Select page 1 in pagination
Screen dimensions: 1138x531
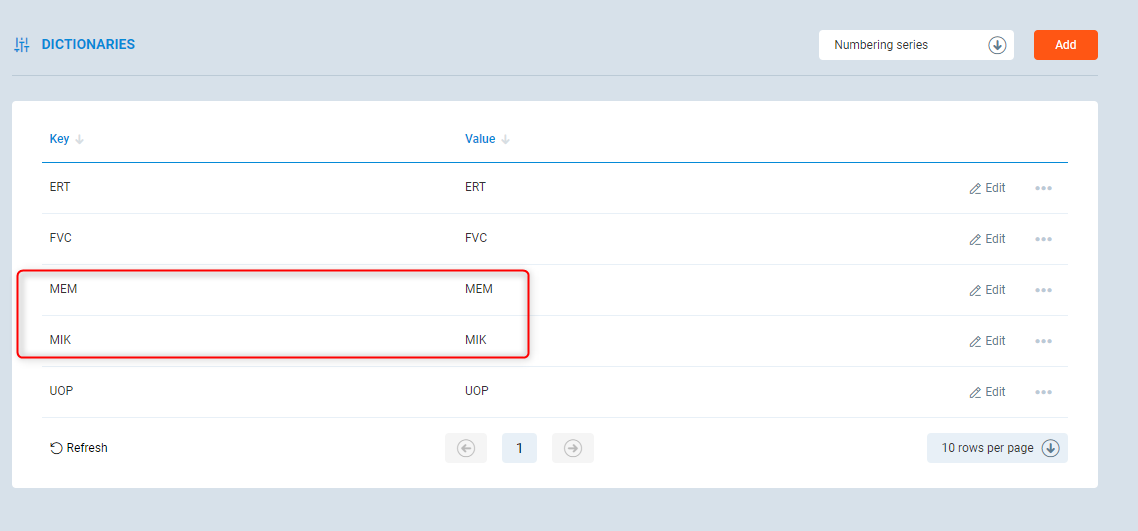click(519, 448)
